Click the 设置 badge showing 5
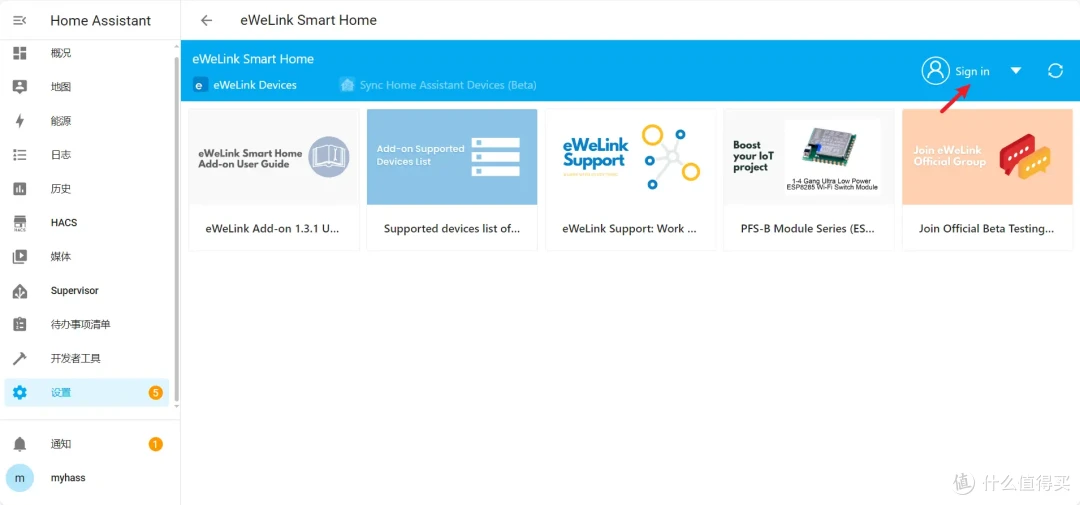 pyautogui.click(x=156, y=393)
